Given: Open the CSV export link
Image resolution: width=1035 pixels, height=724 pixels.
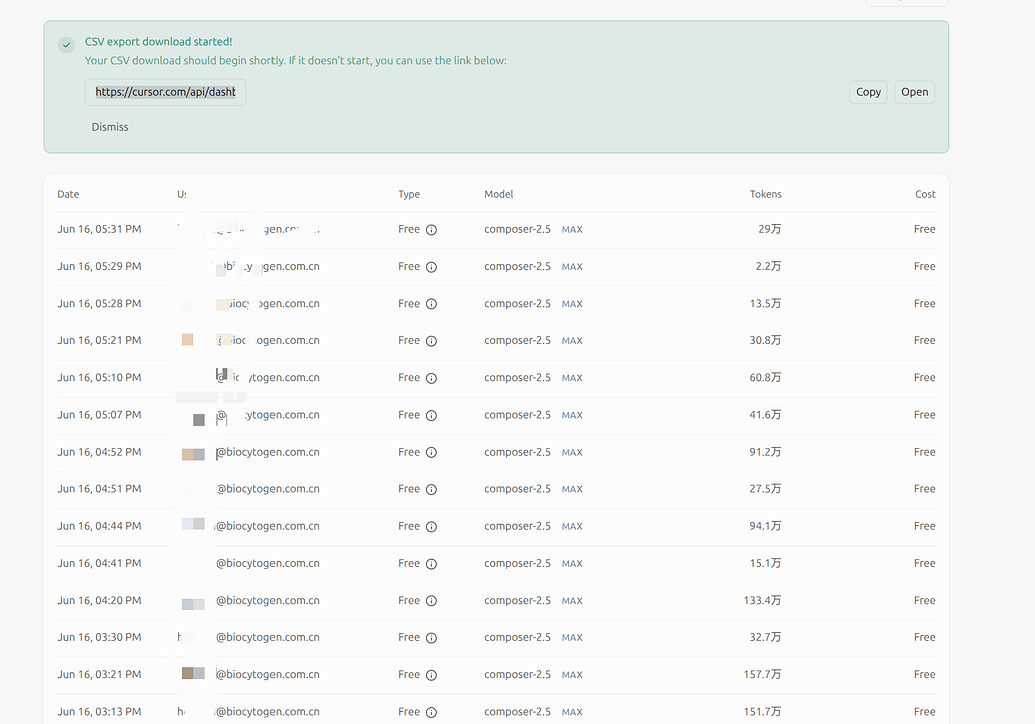Looking at the screenshot, I should (914, 92).
